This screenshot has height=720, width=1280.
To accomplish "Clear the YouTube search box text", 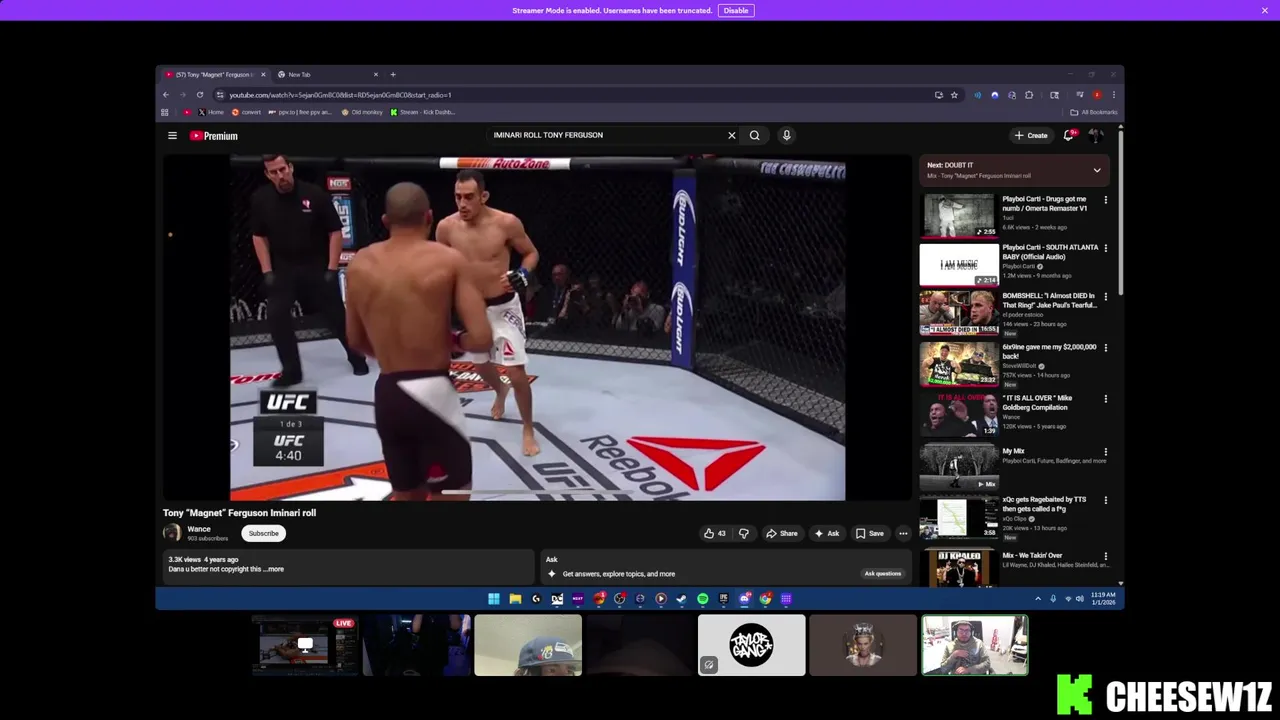I will tap(731, 135).
